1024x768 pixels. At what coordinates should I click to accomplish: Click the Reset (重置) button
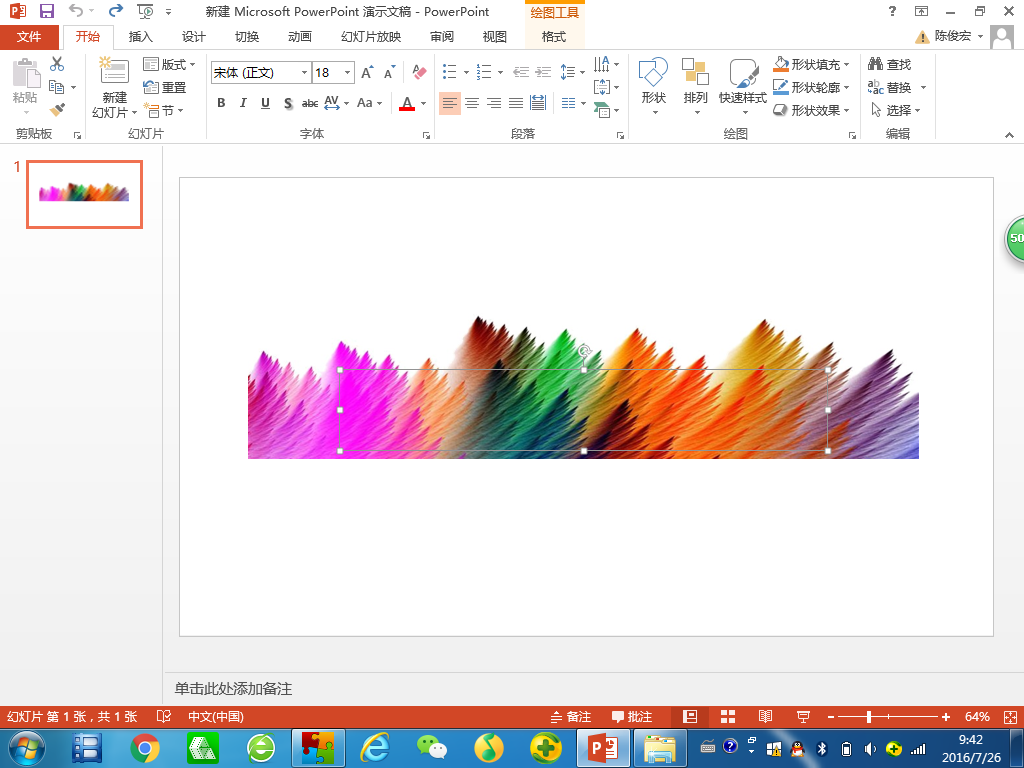[165, 87]
